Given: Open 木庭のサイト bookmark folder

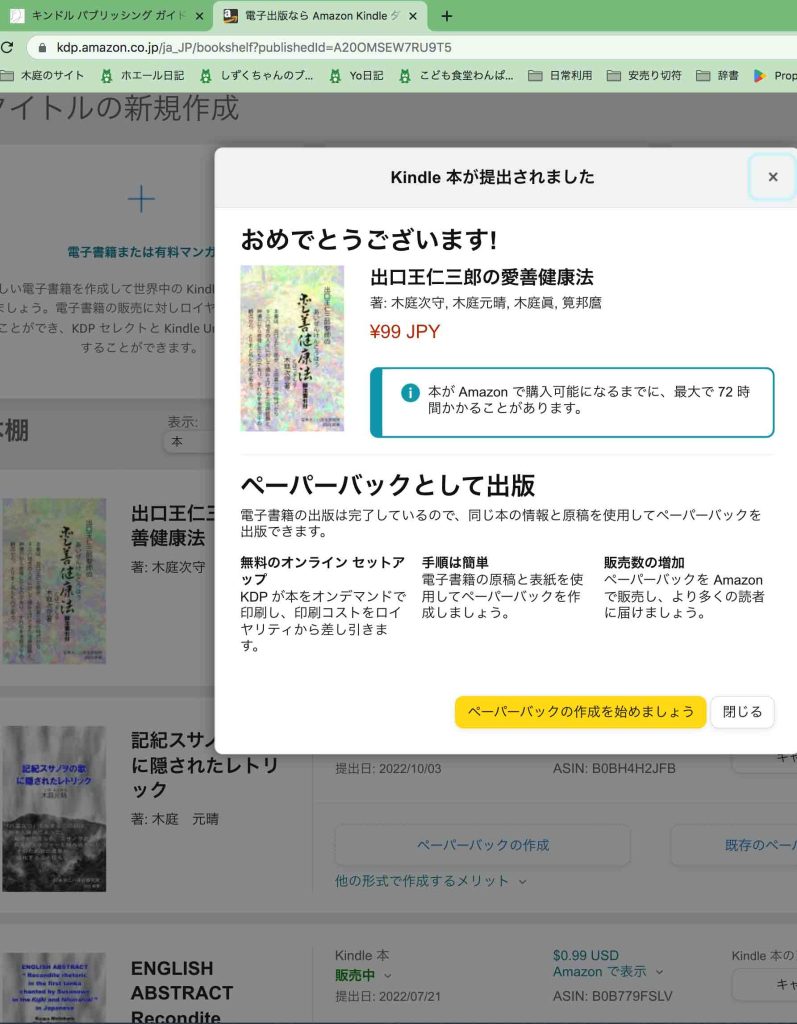Looking at the screenshot, I should coord(43,76).
